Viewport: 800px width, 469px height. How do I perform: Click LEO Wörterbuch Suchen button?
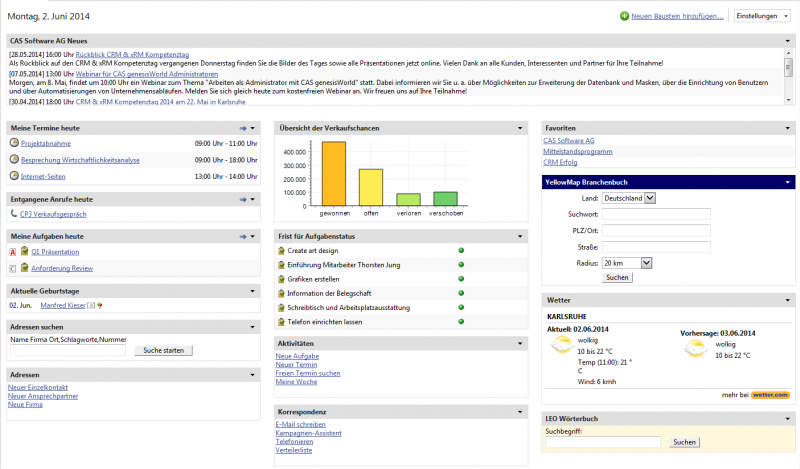pyautogui.click(x=684, y=442)
